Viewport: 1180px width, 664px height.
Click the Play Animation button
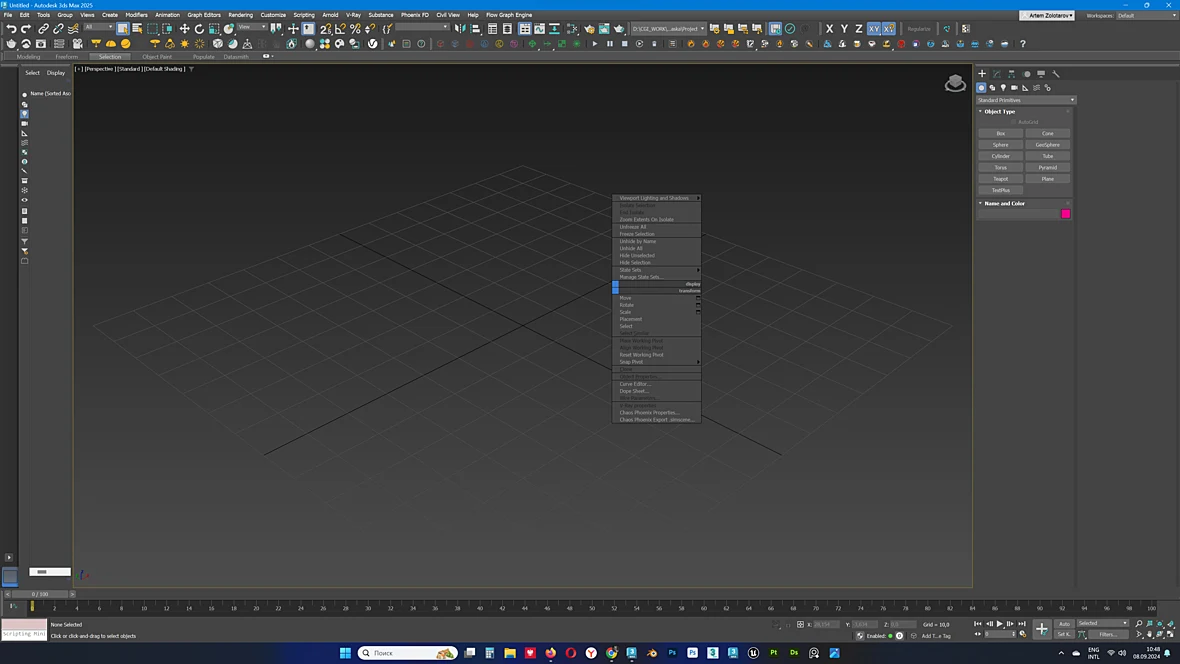999,623
